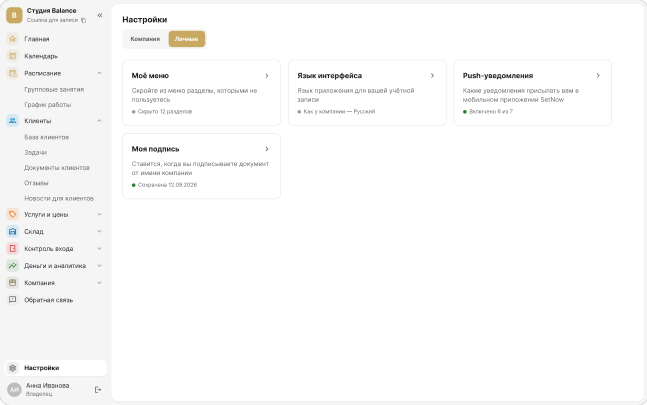Open the Push-уведомления card
647x405 pixels.
click(532, 93)
